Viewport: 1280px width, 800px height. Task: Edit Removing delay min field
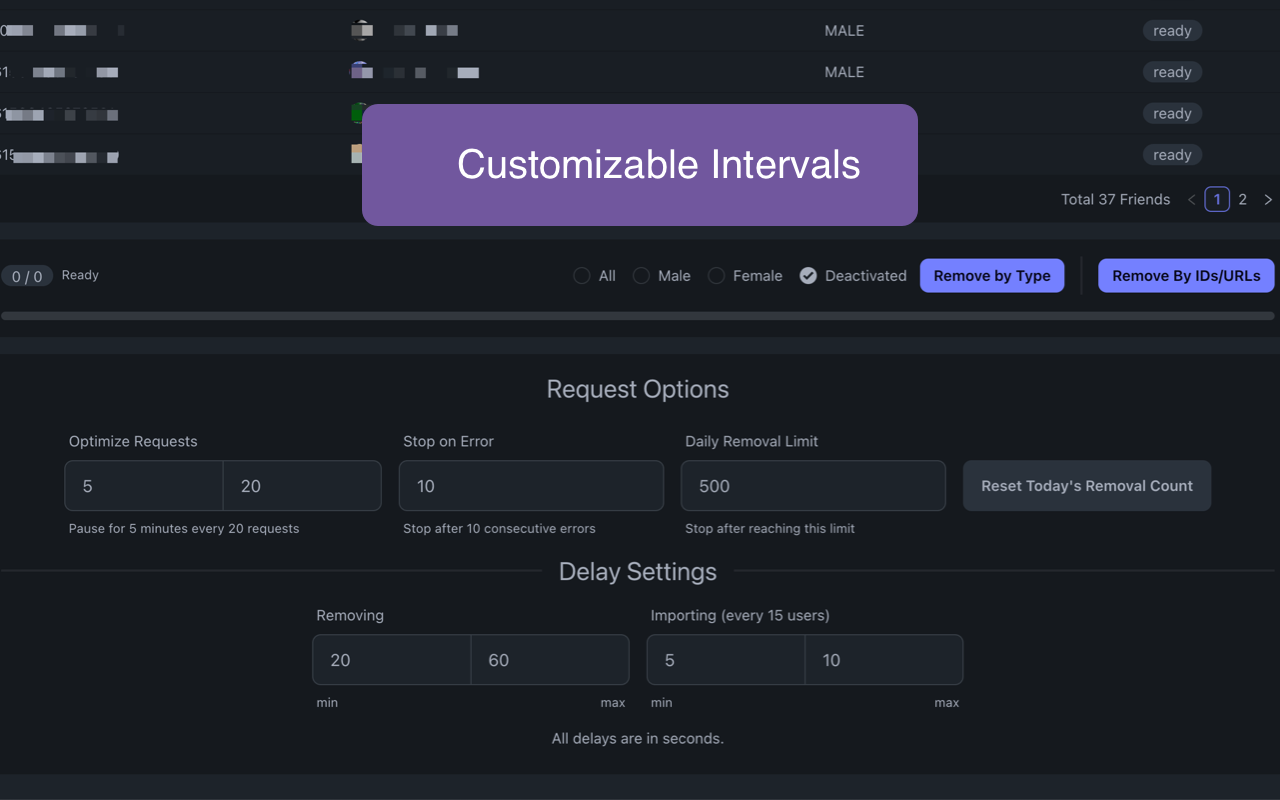pyautogui.click(x=392, y=660)
